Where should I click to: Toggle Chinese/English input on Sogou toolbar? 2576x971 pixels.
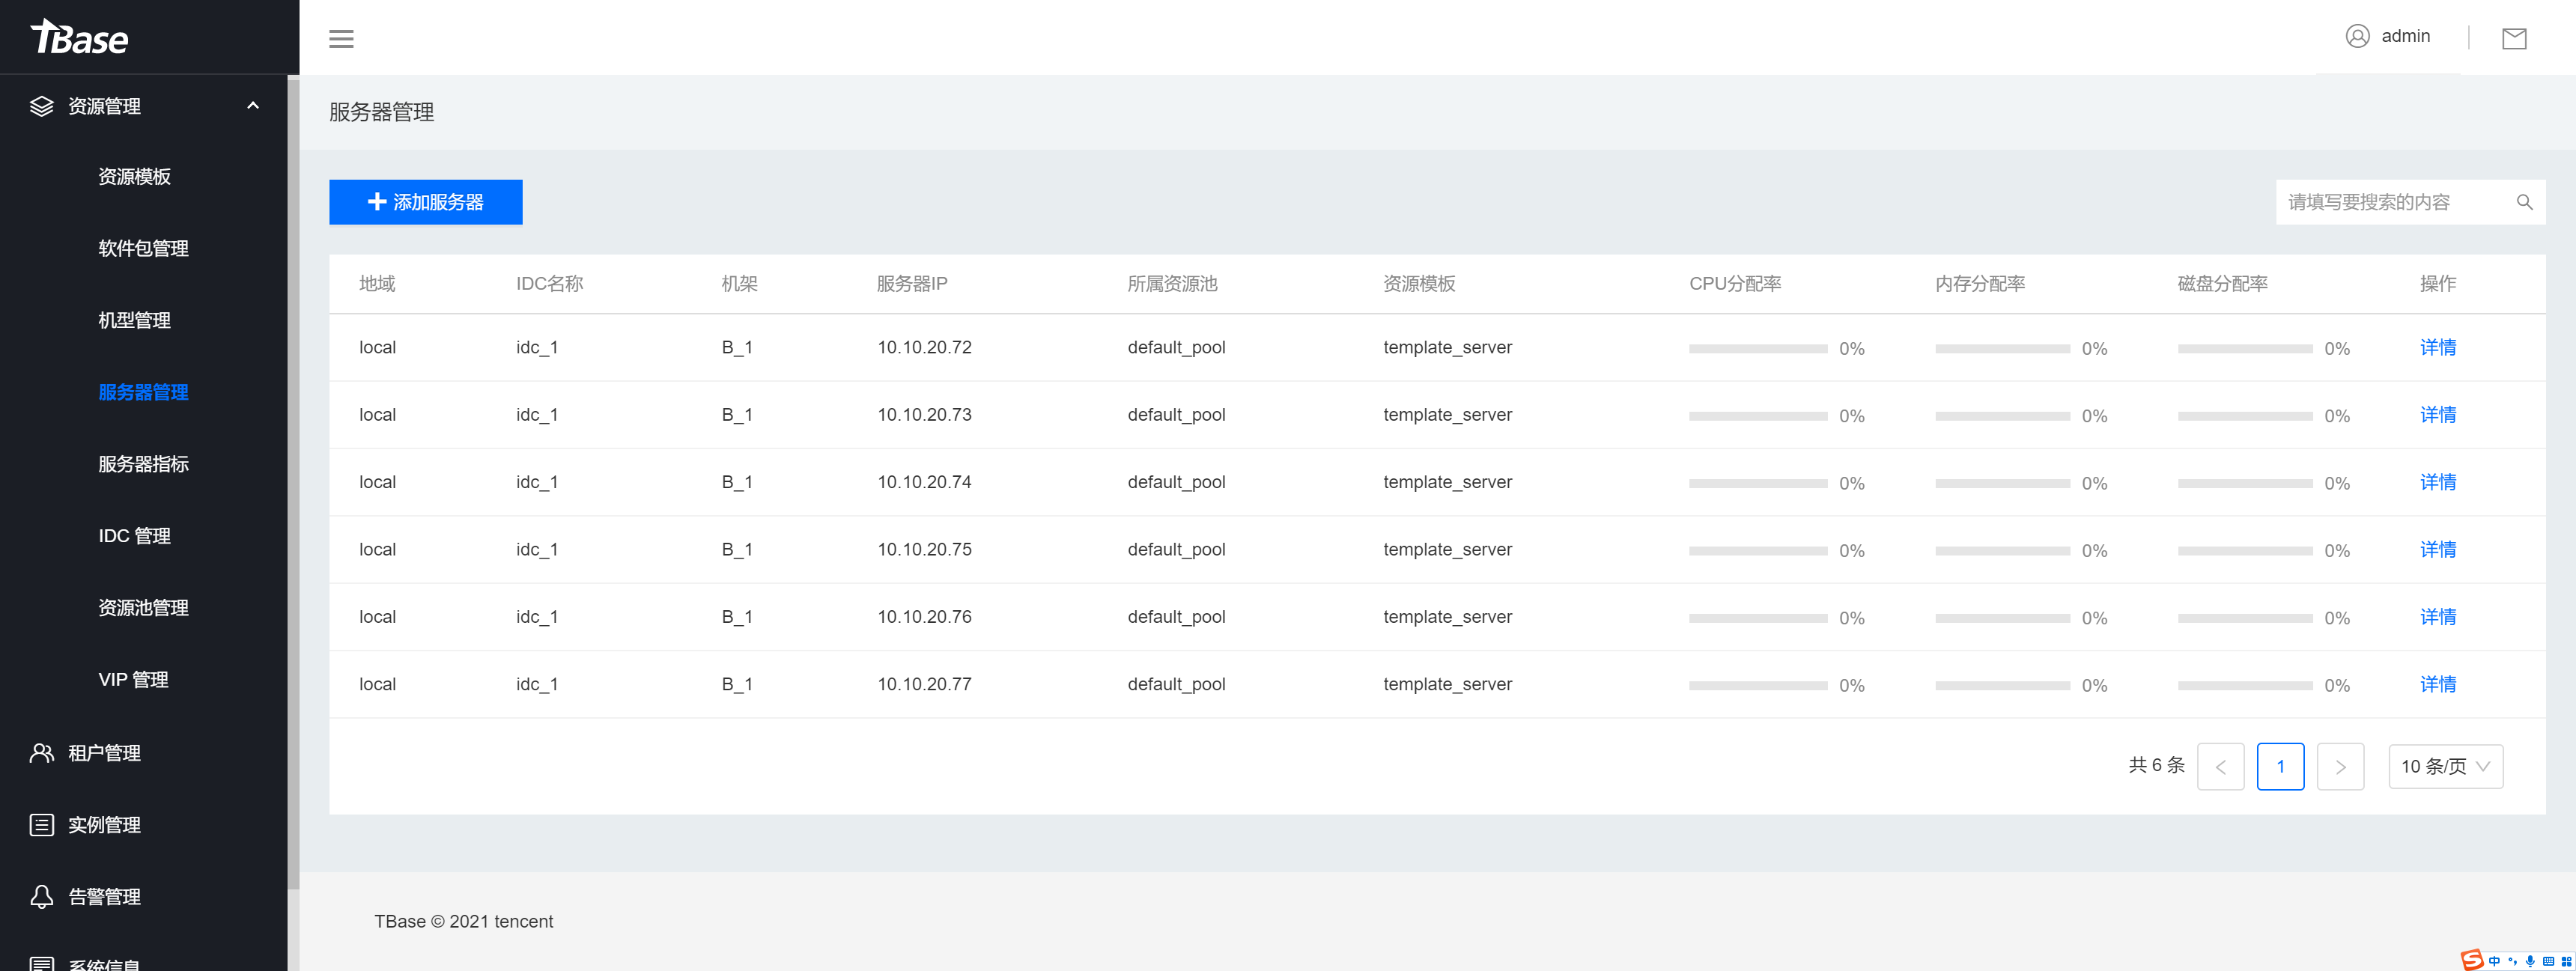coord(2495,962)
